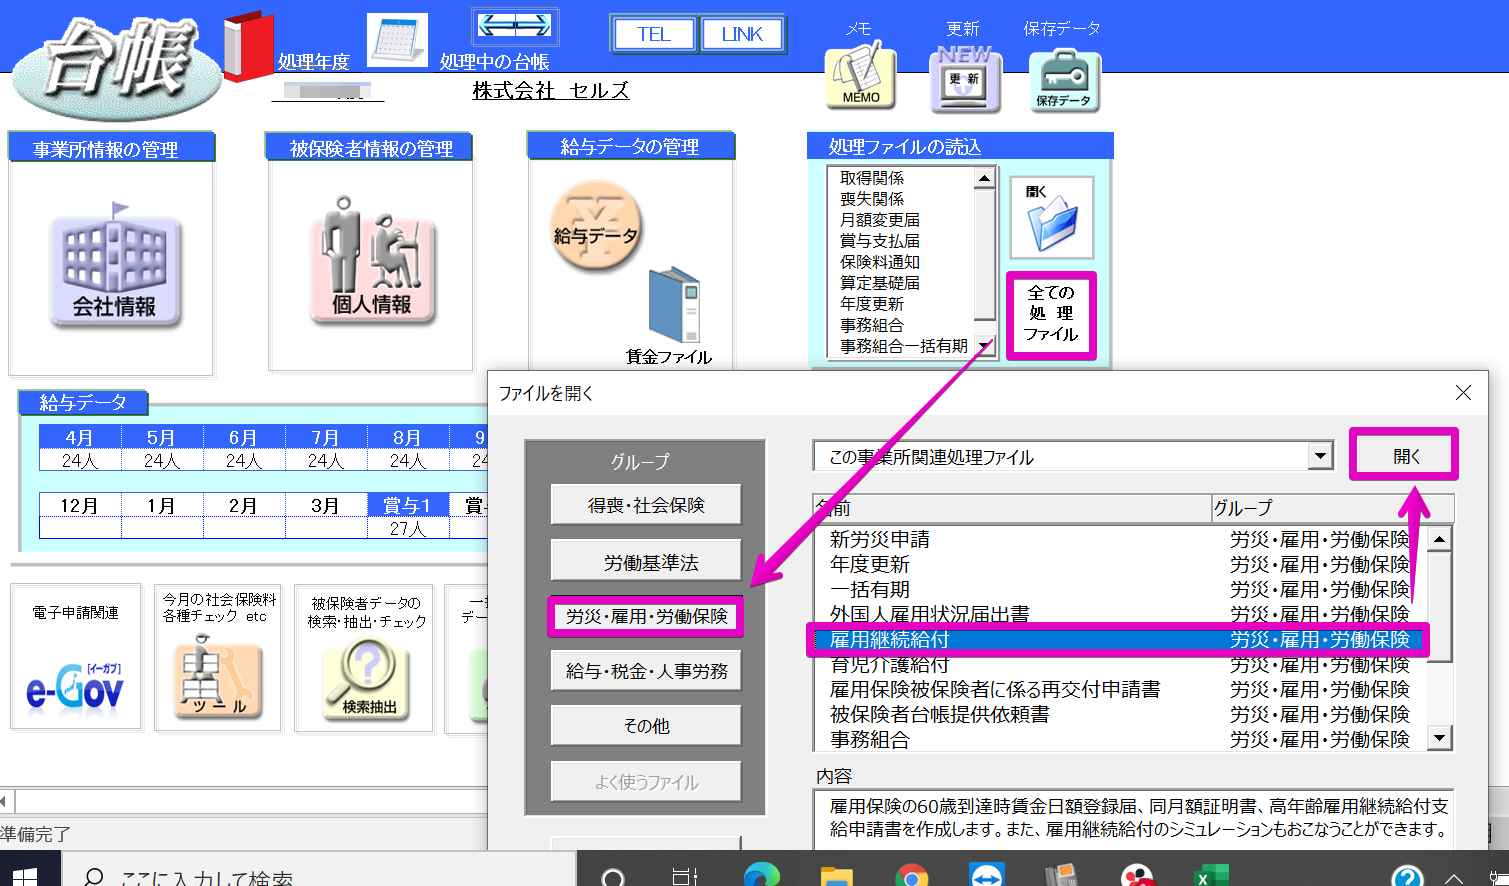Click the Windows Start button

pyautogui.click(x=24, y=876)
